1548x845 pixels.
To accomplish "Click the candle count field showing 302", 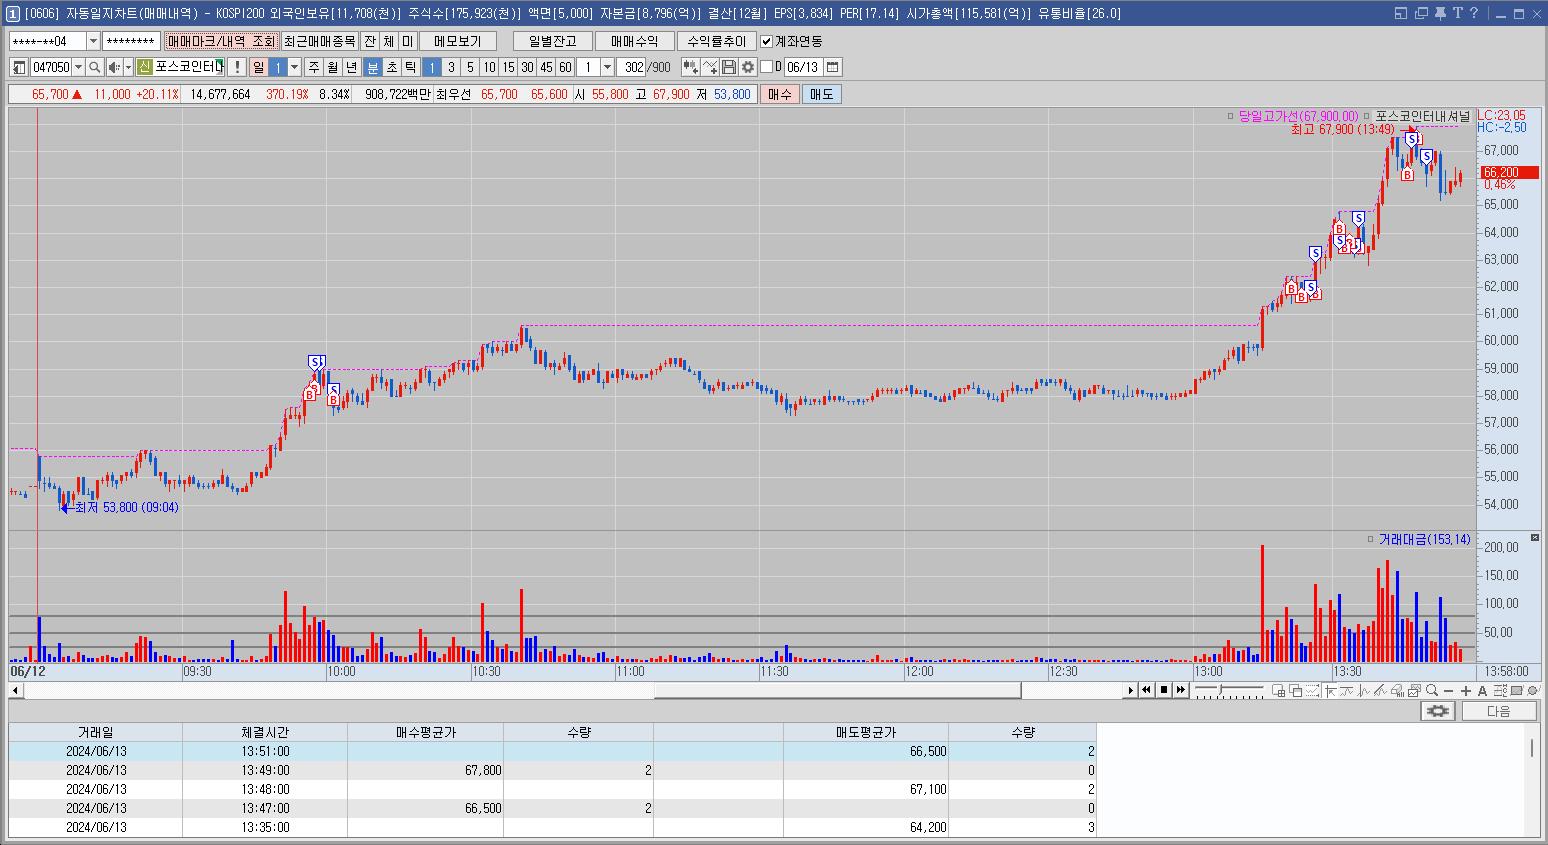I will (631, 67).
